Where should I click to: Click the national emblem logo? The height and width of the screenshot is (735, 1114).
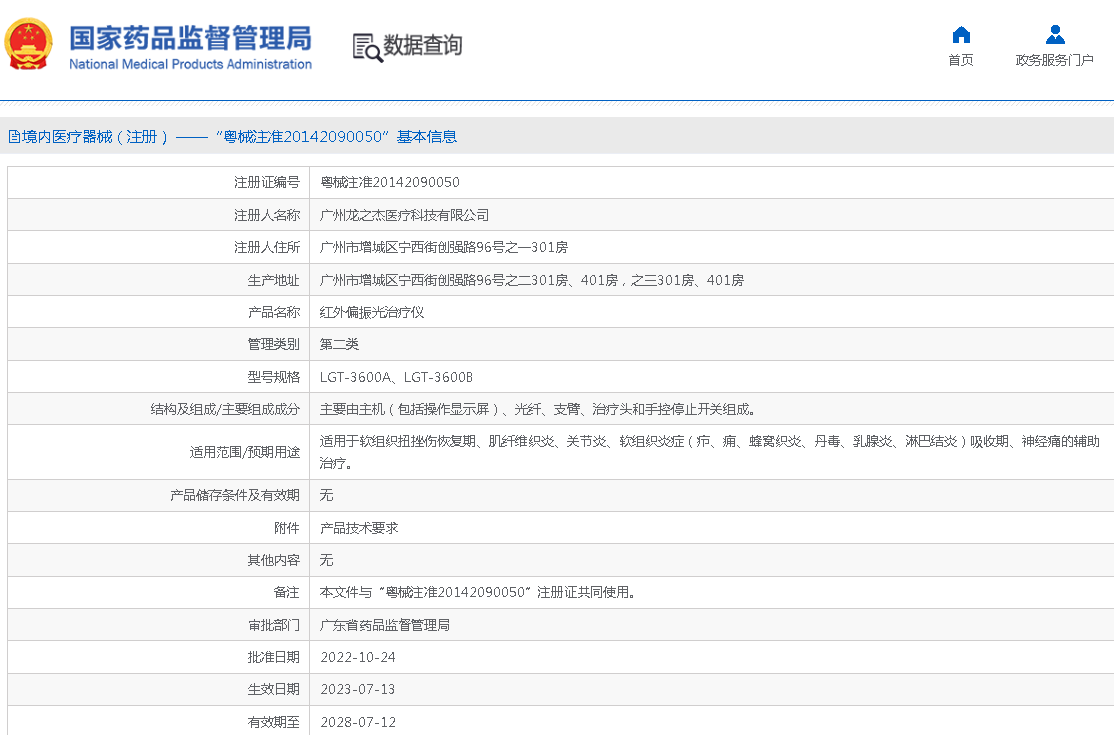click(29, 45)
